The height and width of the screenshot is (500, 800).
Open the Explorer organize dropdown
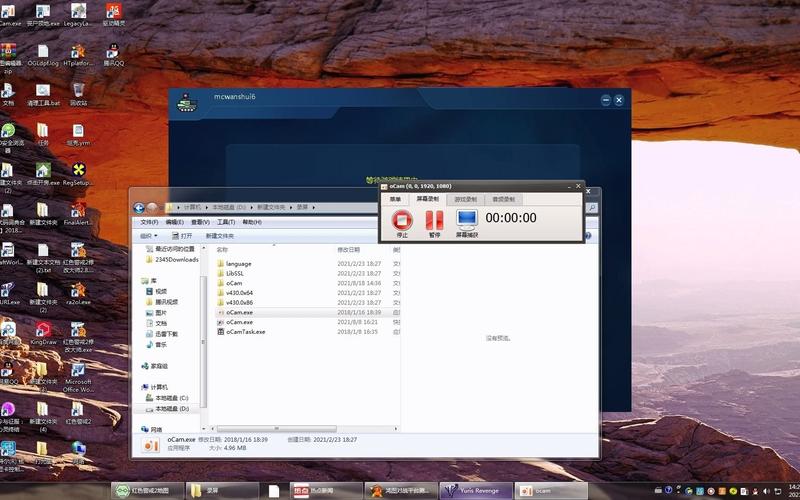148,236
